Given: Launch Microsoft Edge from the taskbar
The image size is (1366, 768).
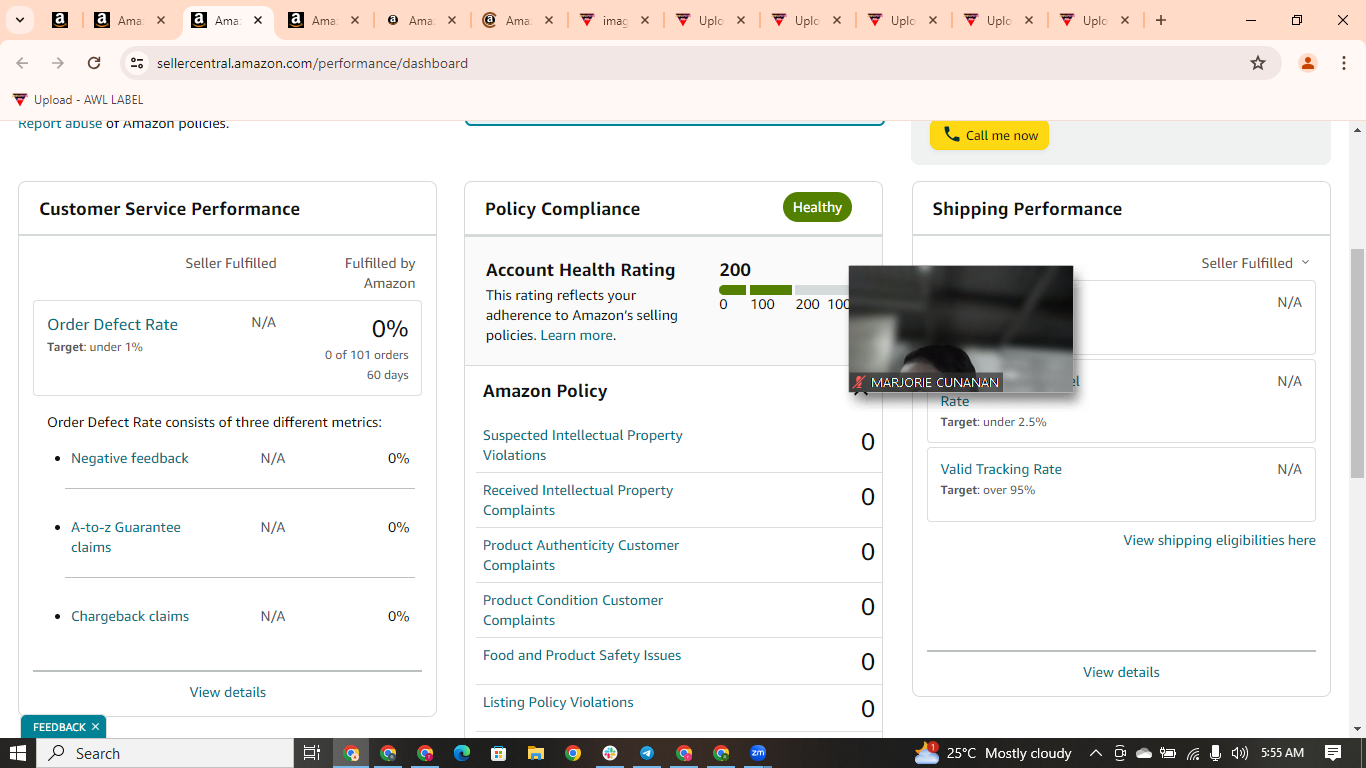Looking at the screenshot, I should click(x=462, y=753).
